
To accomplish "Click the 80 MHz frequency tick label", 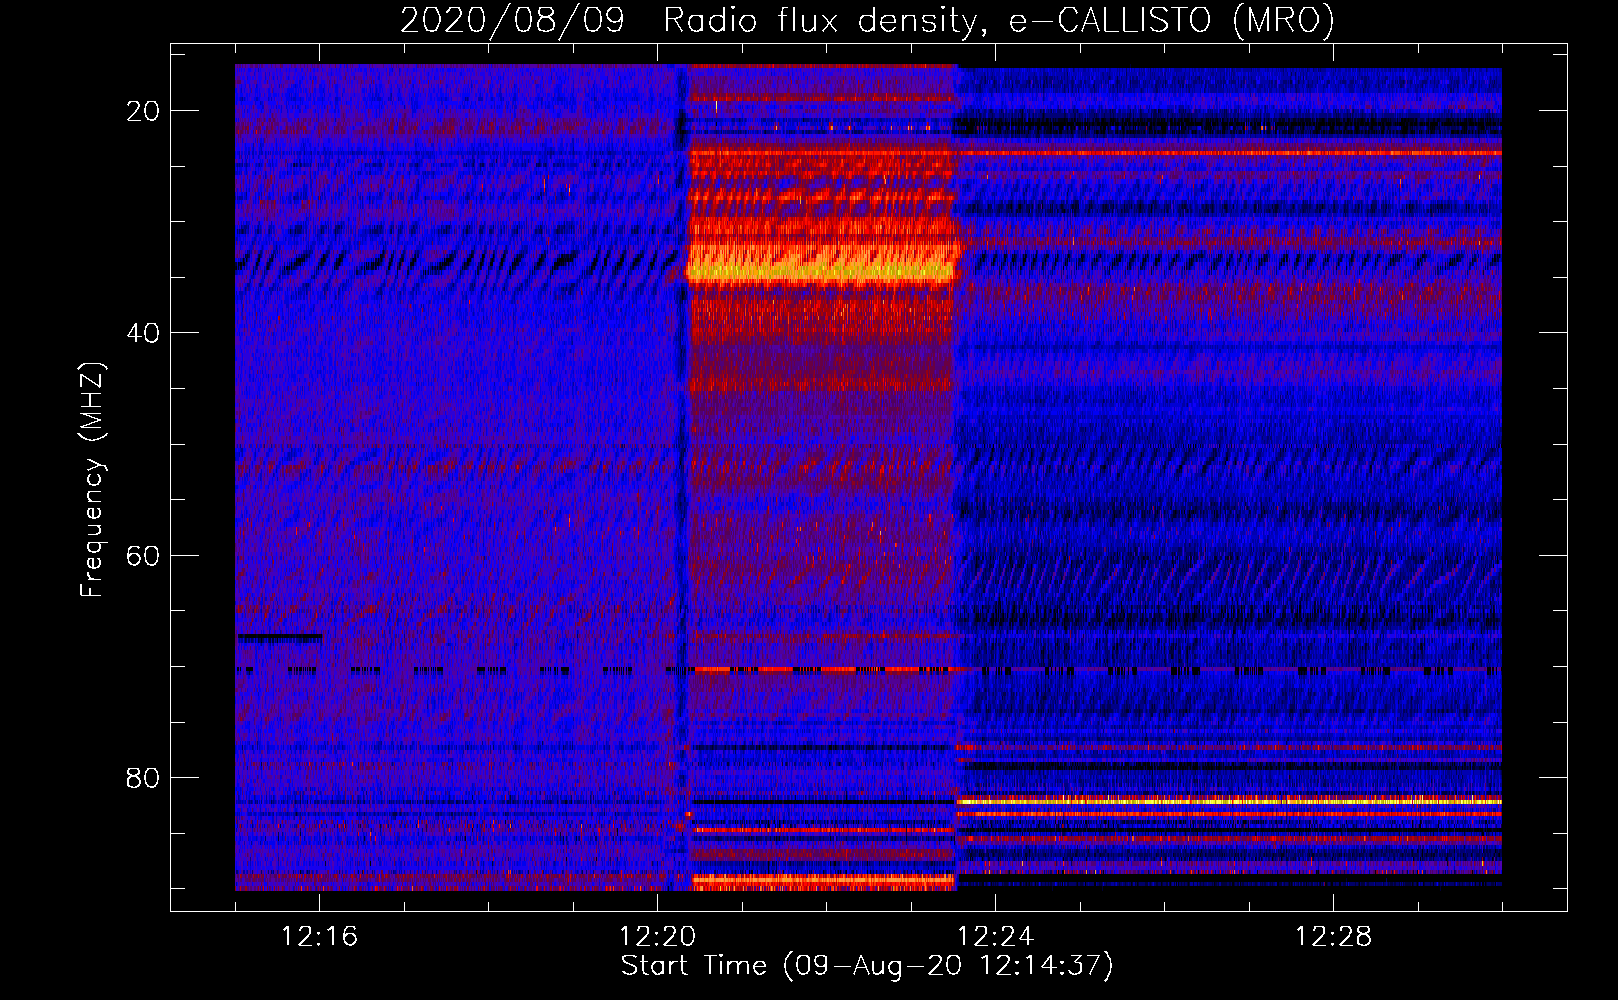I will coord(143,777).
